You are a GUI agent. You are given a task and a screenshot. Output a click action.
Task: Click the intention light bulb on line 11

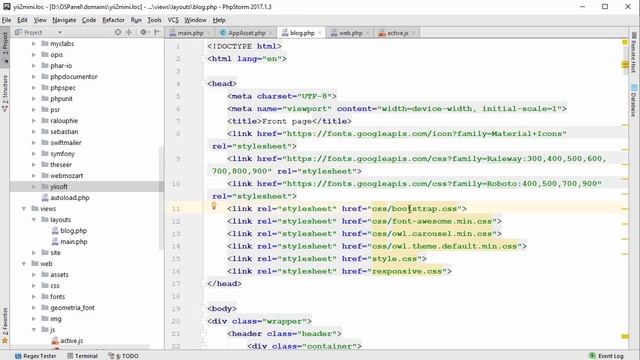coord(213,206)
